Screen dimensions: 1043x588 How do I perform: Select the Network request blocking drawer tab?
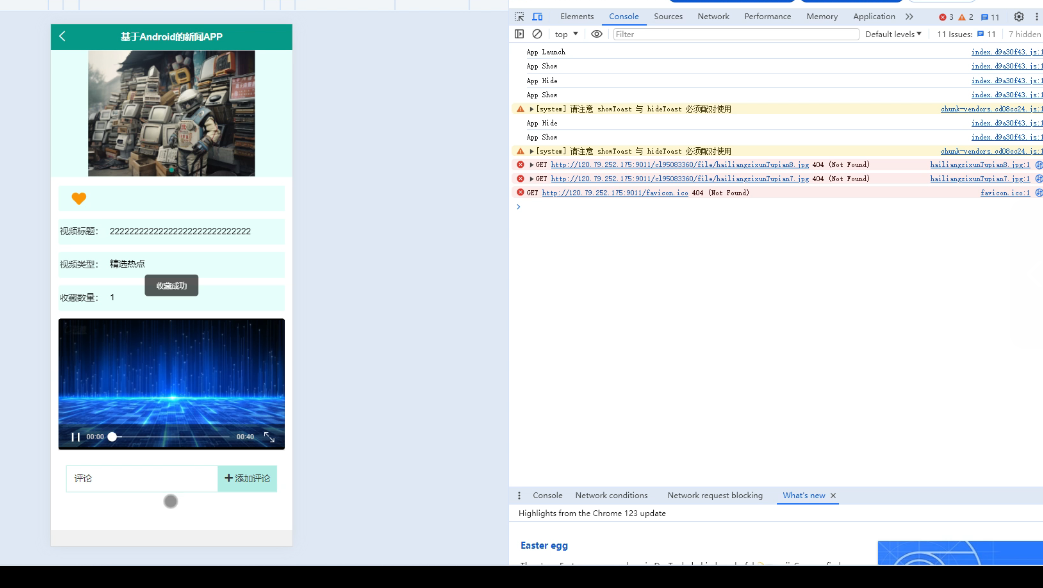[x=715, y=496]
